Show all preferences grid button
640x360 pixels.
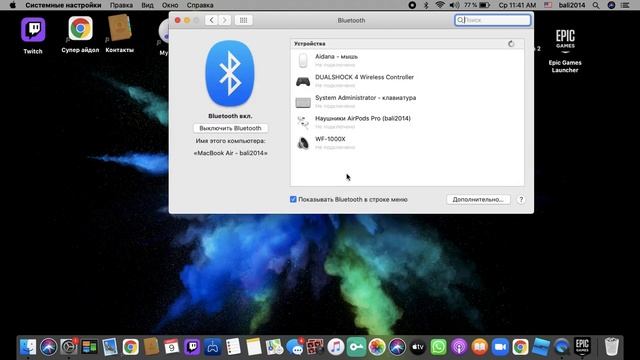(x=243, y=20)
